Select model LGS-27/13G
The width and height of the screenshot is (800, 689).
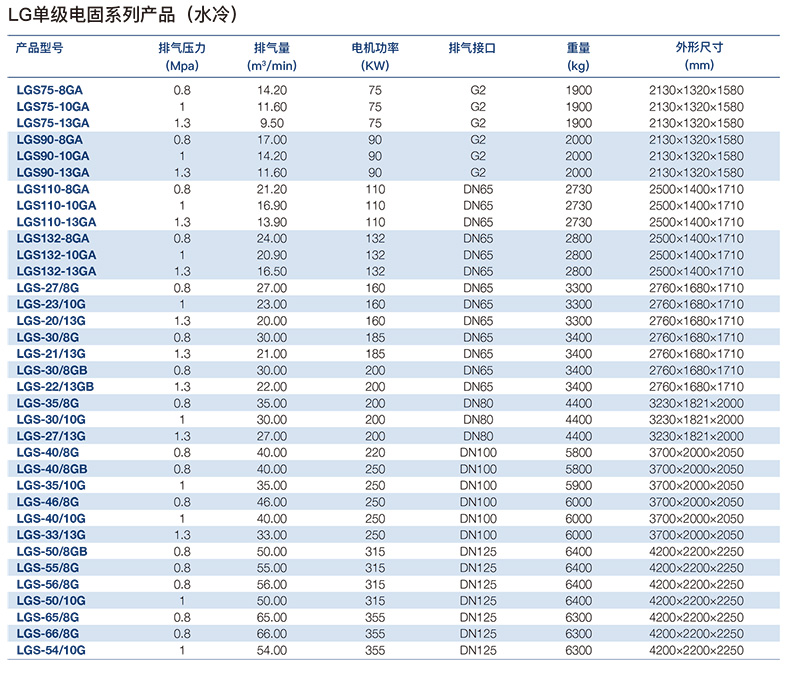click(51, 436)
